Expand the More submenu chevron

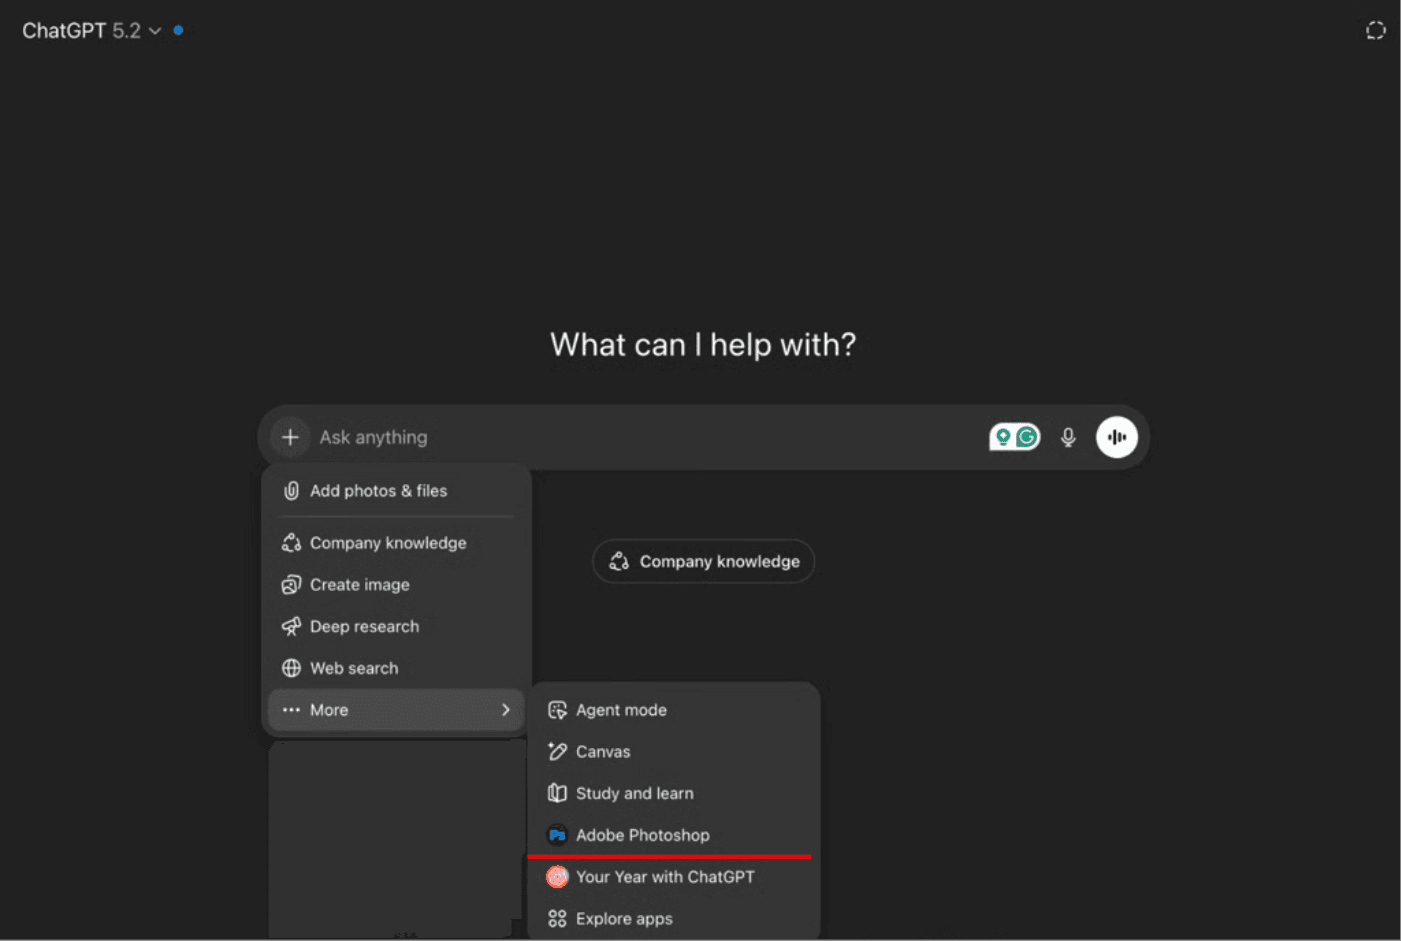point(505,710)
